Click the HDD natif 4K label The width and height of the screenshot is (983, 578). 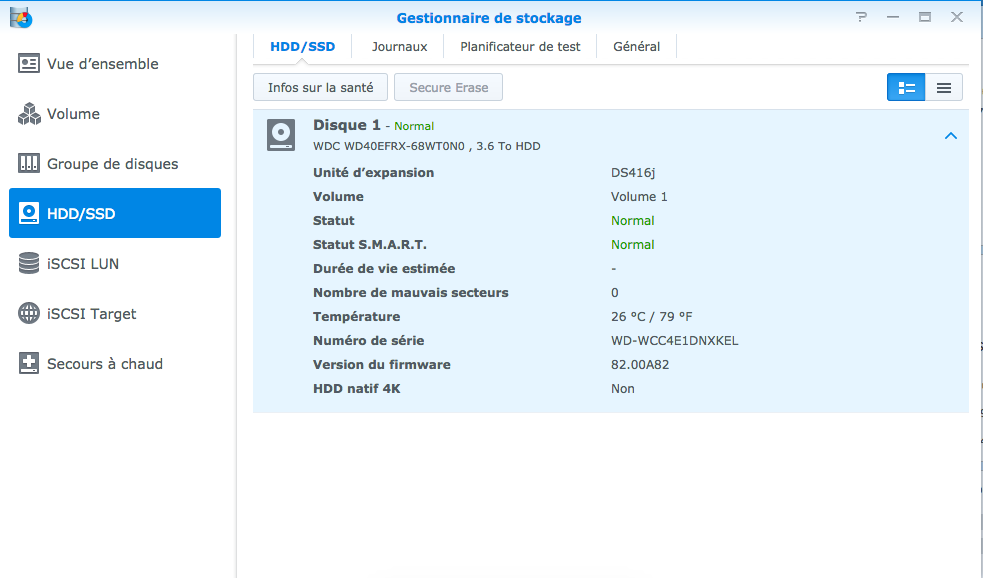357,389
